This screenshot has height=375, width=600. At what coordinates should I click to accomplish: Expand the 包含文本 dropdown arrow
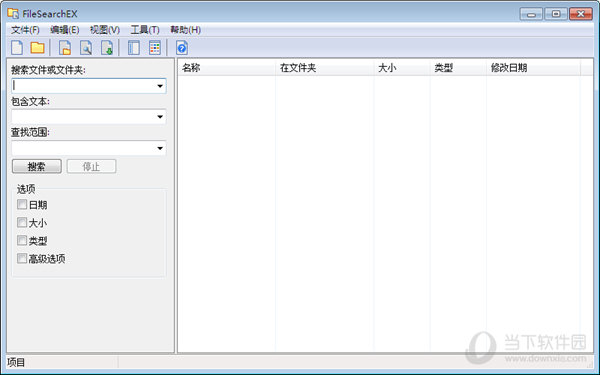tap(160, 117)
